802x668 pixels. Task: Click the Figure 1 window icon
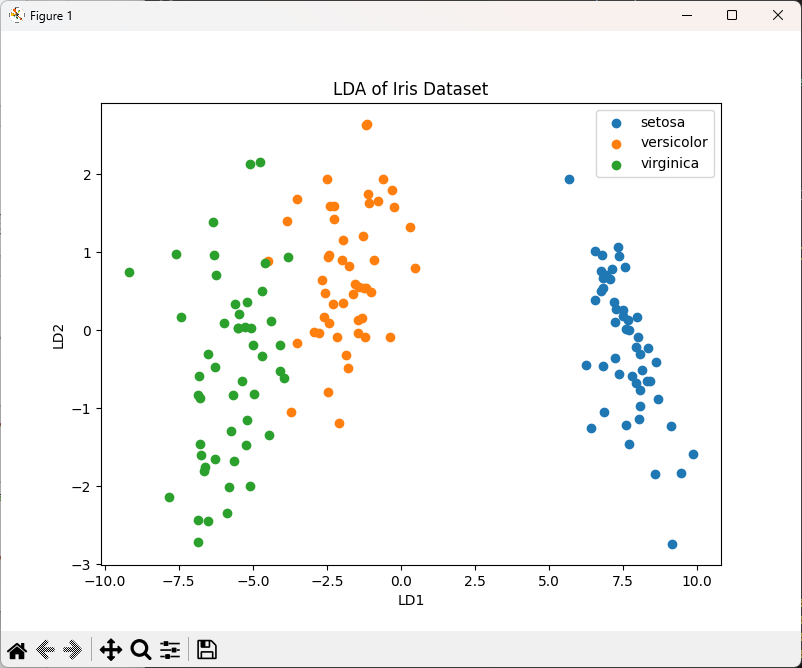point(17,16)
